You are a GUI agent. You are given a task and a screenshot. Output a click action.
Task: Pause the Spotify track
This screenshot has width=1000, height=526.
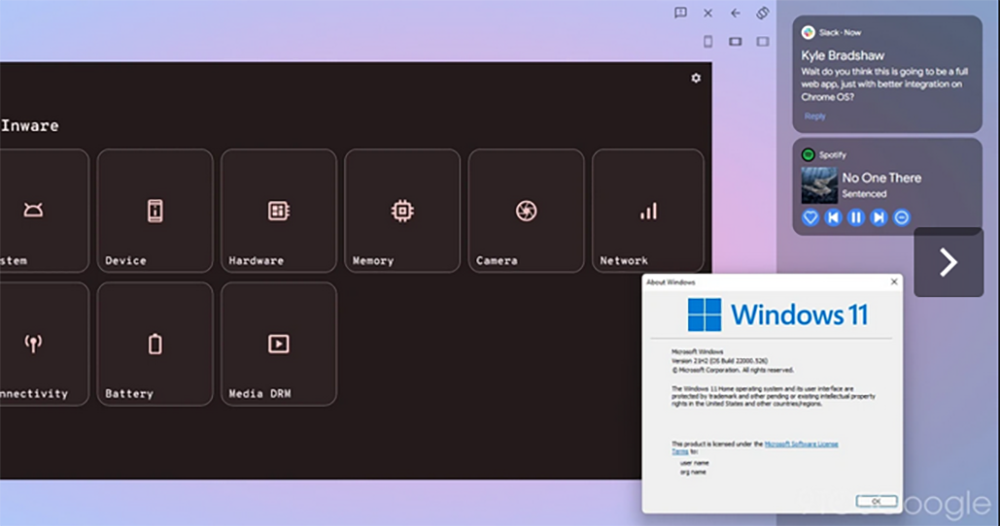[856, 217]
